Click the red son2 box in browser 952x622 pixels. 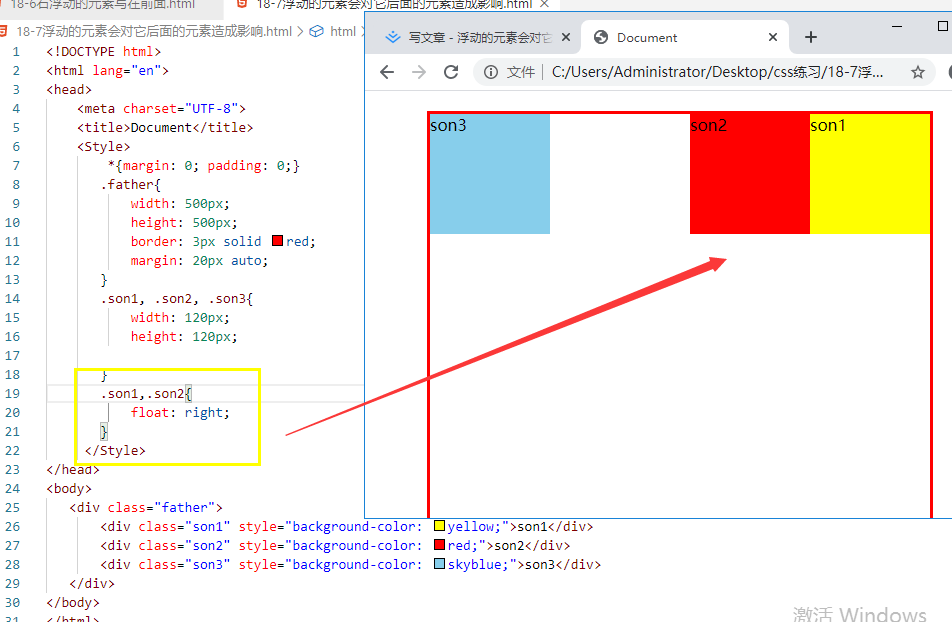tap(750, 174)
